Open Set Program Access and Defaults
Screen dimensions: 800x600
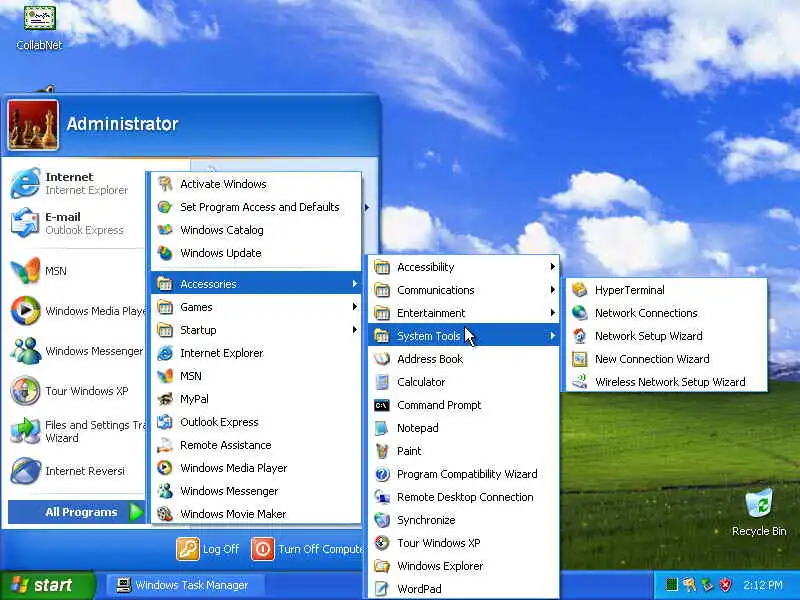tap(256, 207)
